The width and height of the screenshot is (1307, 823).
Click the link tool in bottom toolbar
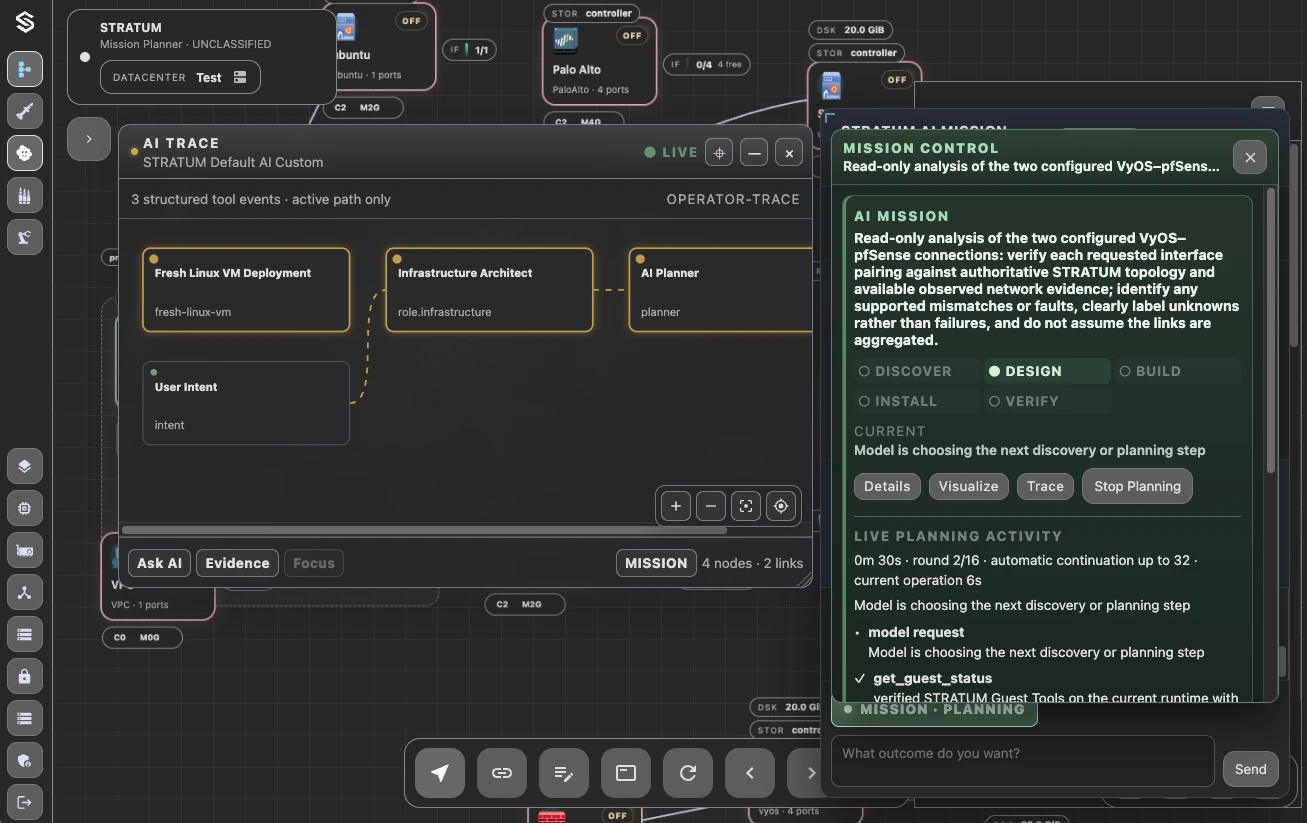point(502,772)
